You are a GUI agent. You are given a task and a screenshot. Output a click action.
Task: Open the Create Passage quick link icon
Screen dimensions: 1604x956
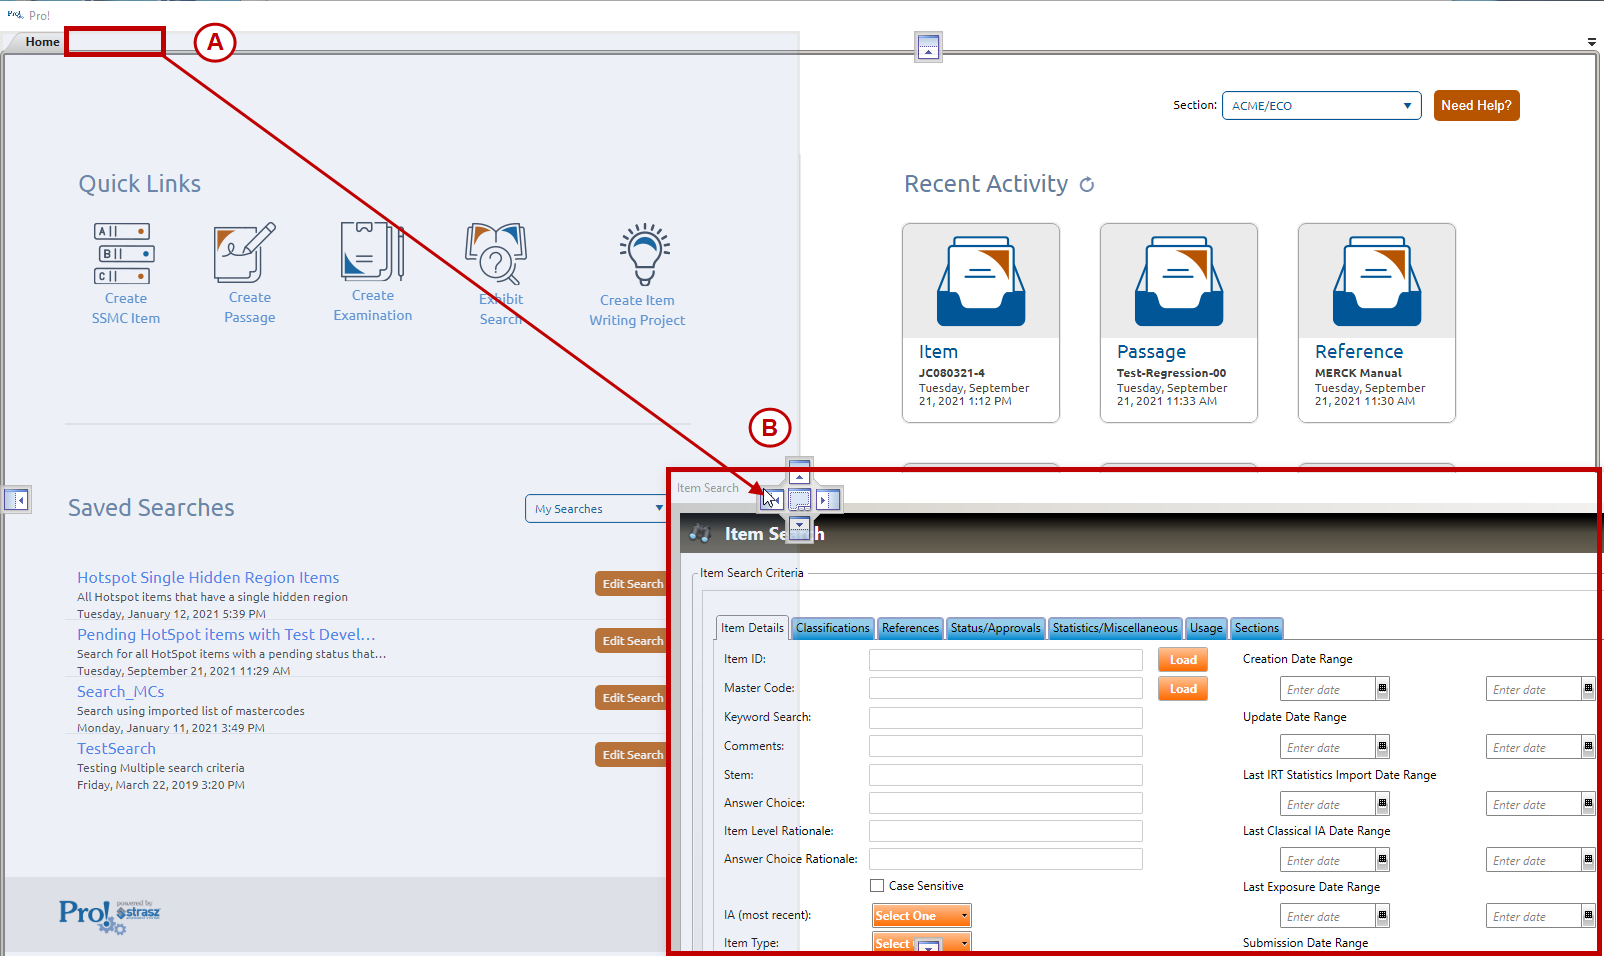[244, 253]
